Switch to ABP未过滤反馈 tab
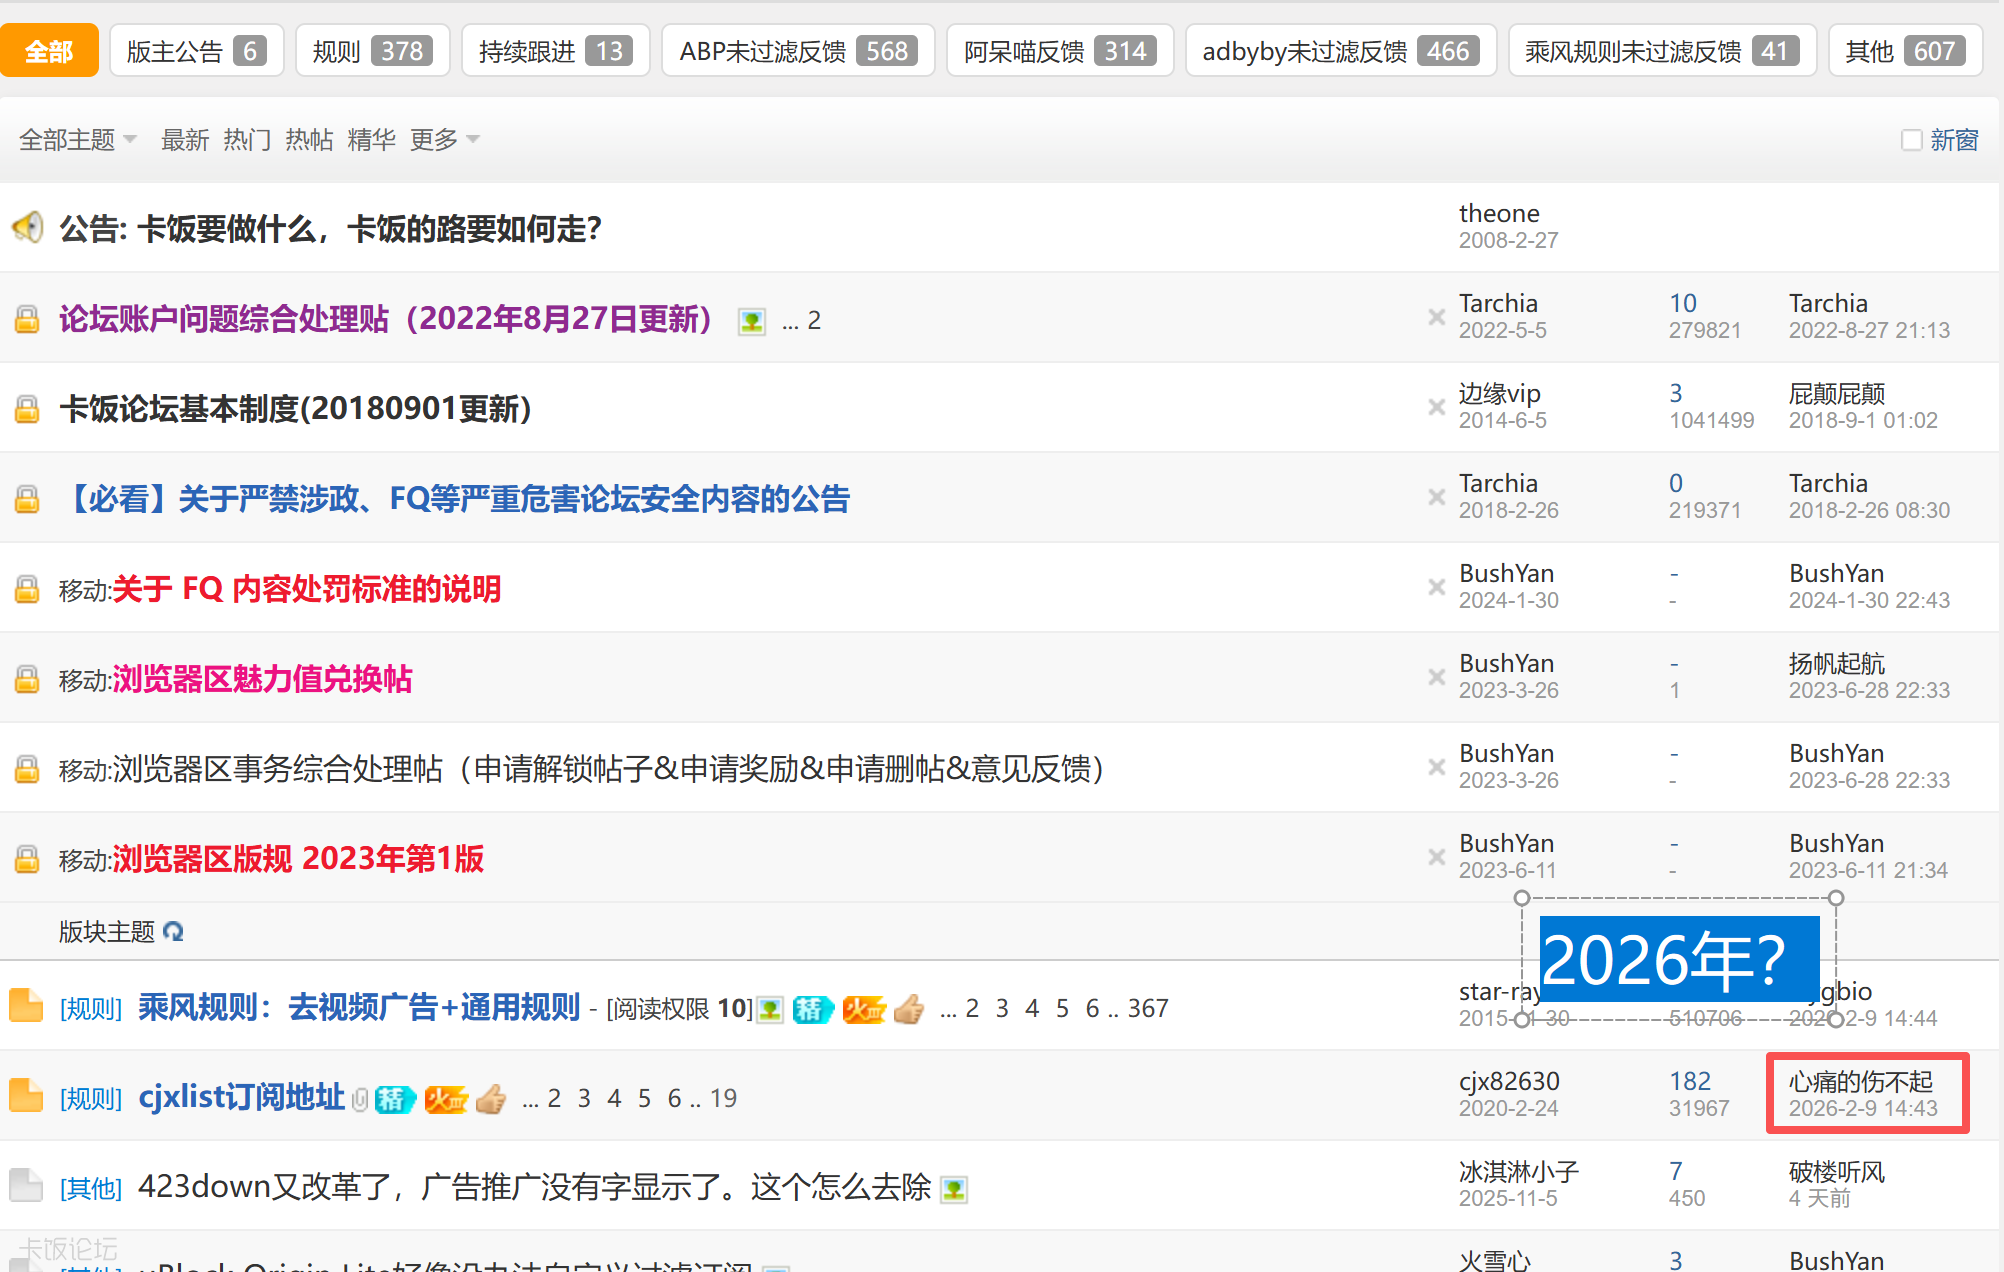2004x1272 pixels. coord(797,51)
